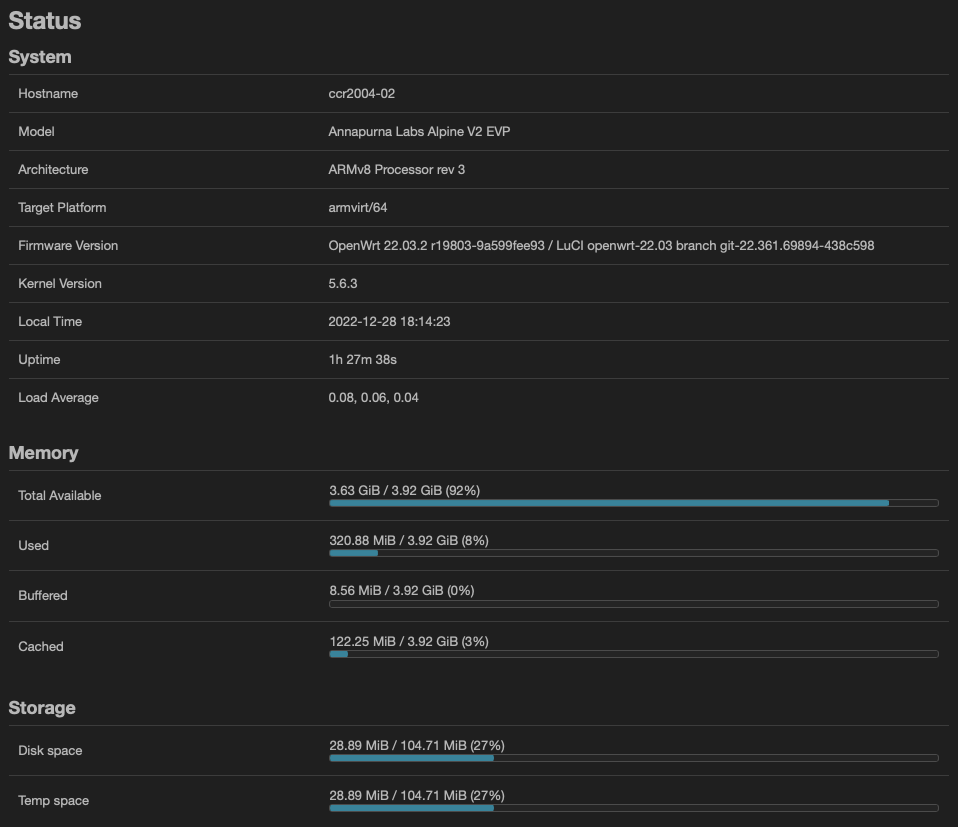
Task: Select the Uptime value 1h 27m 38s
Action: (x=362, y=359)
